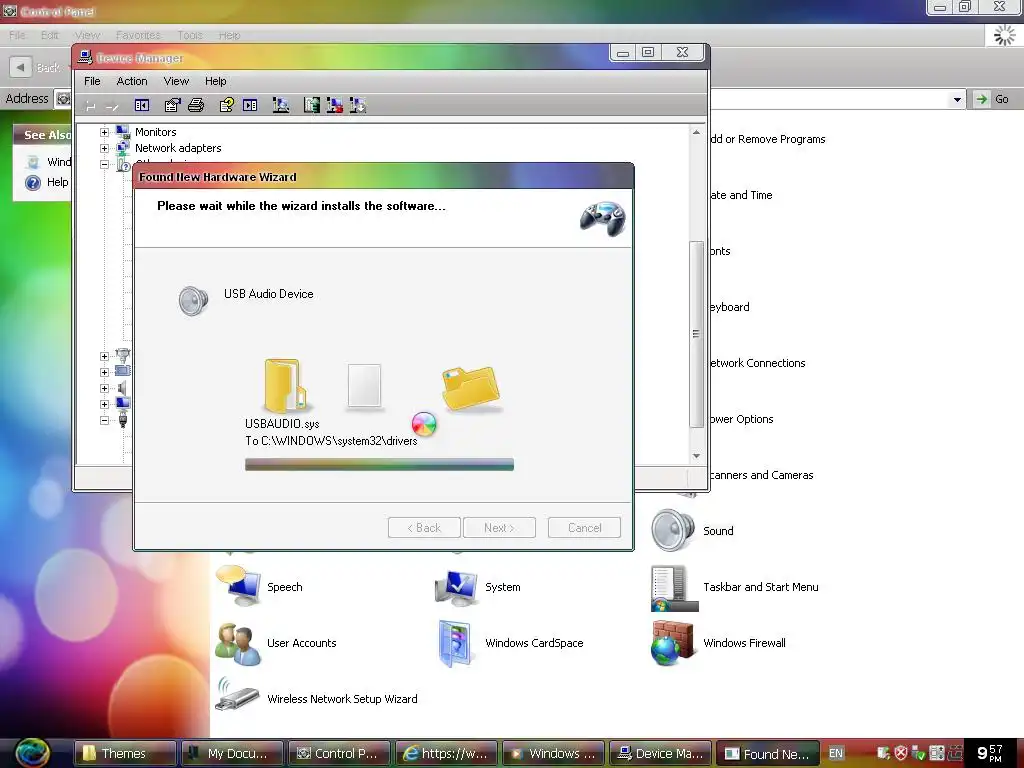1024x768 pixels.
Task: Click the driver installation progress bar
Action: coord(379,464)
